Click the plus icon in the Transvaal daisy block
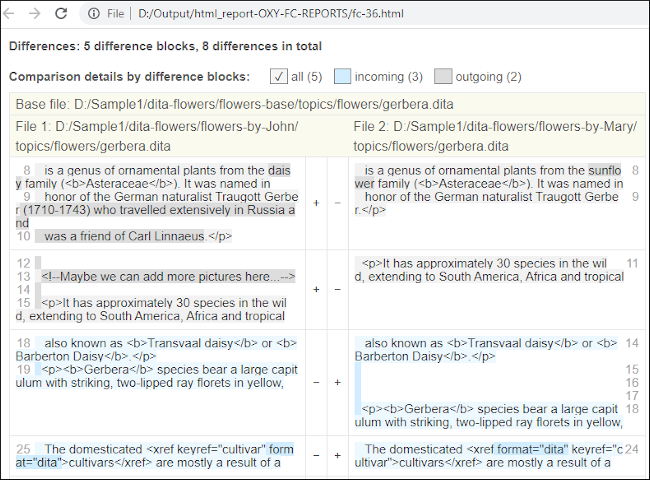The width and height of the screenshot is (650, 480). click(x=337, y=382)
